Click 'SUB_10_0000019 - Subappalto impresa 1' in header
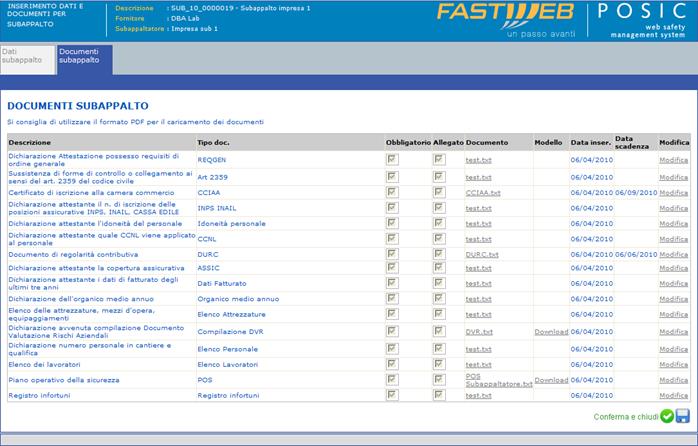 point(240,8)
